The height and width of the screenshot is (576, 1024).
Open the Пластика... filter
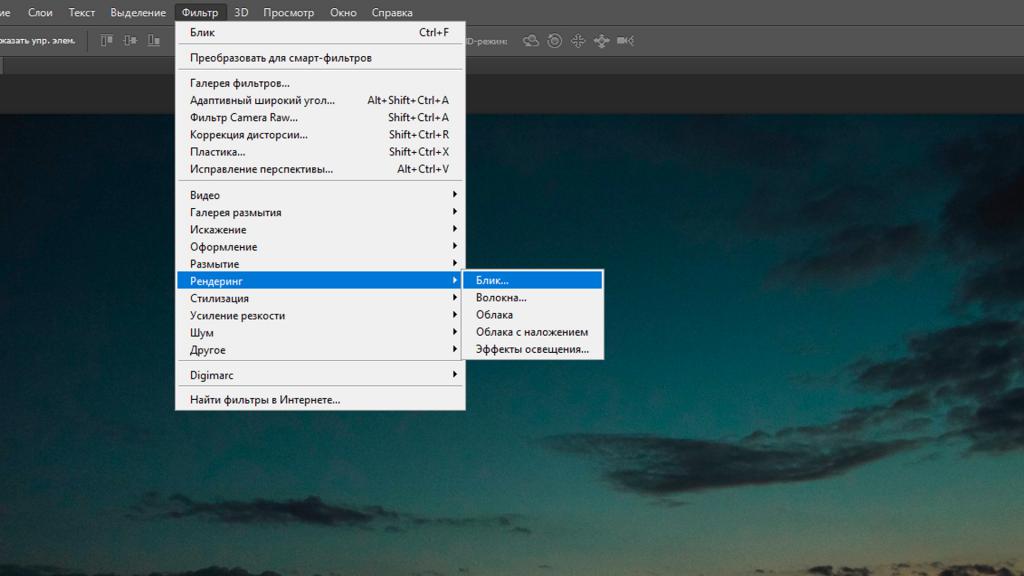pos(320,152)
